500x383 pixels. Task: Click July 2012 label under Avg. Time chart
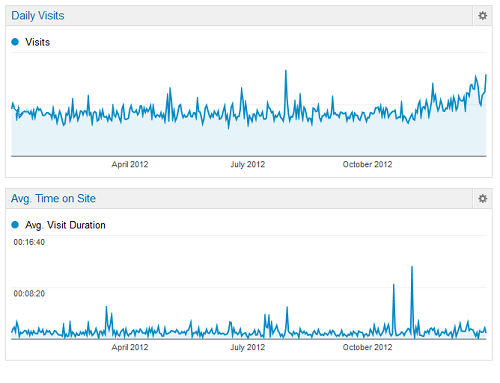(x=248, y=347)
